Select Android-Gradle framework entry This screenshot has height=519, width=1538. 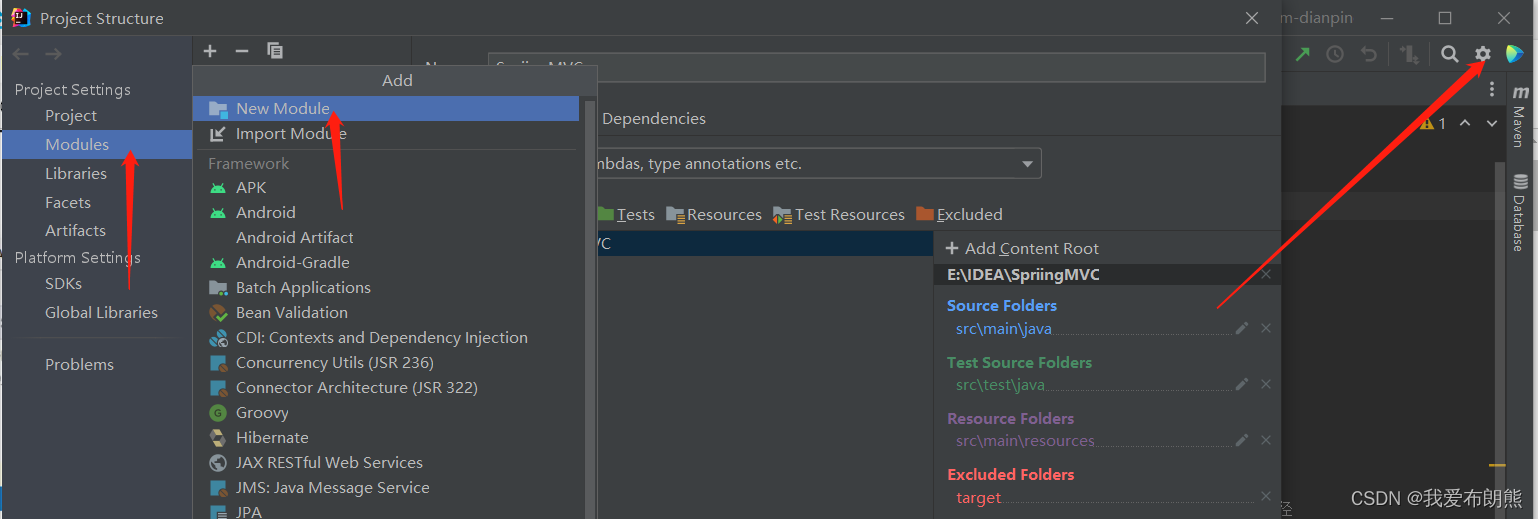386,262
